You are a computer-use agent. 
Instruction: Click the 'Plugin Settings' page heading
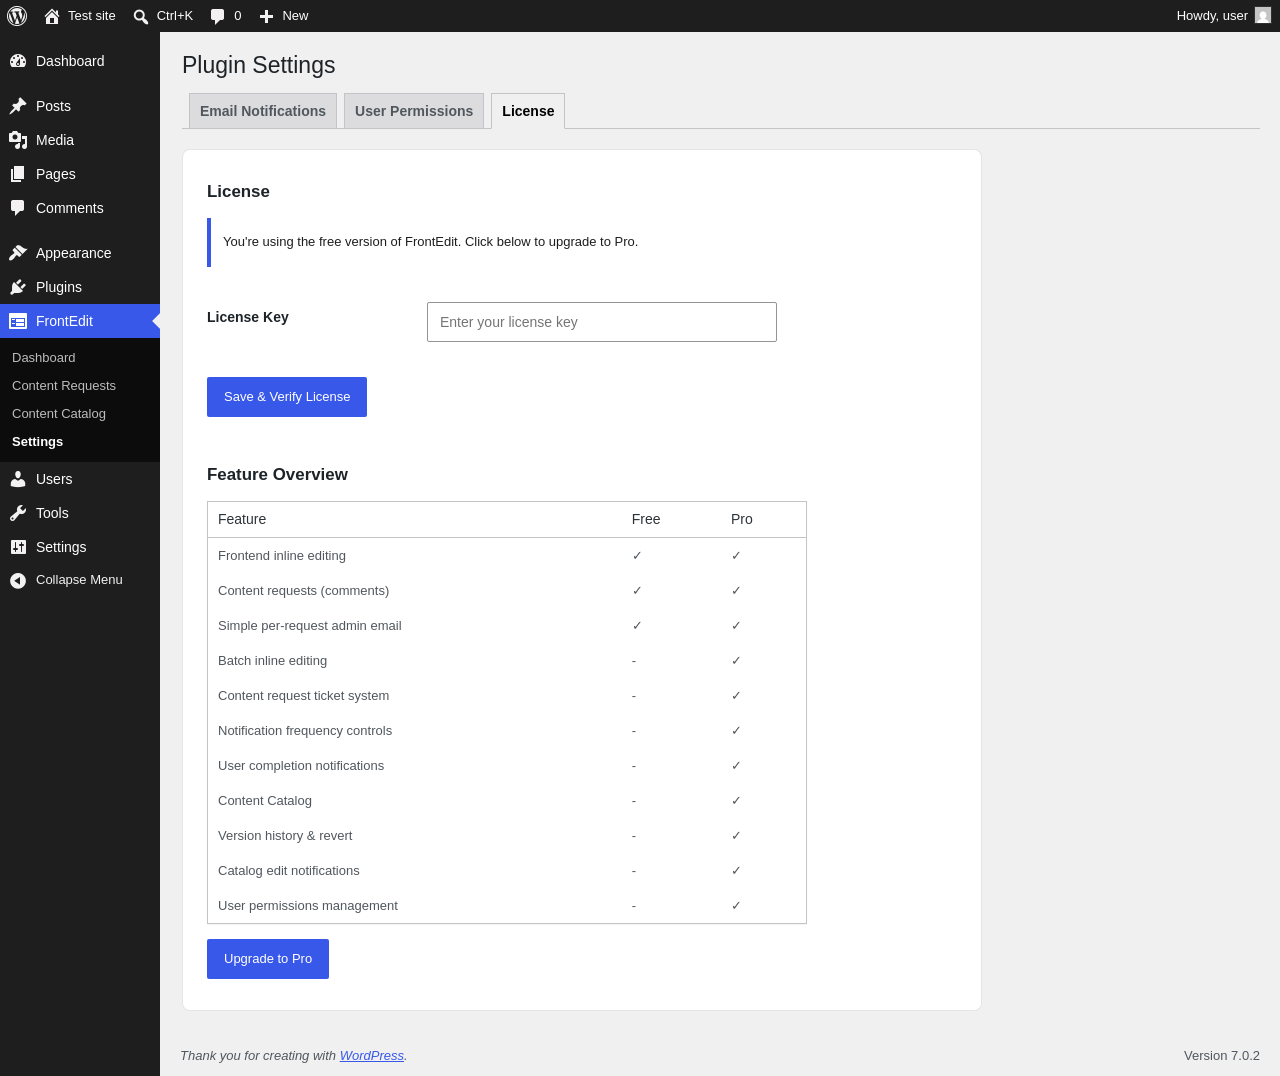click(x=259, y=65)
